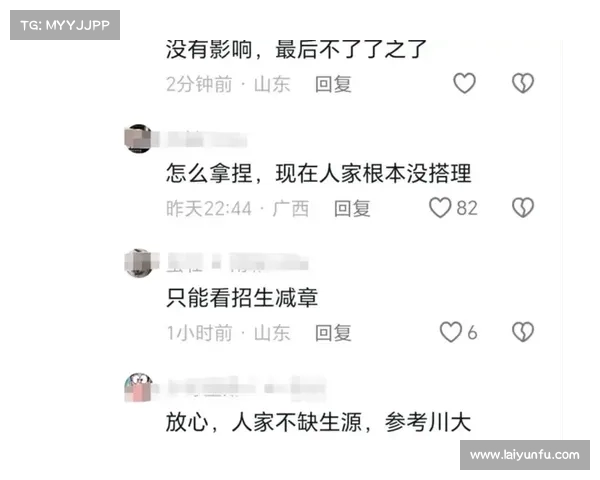
Task: Click the TG: MYYJJPP watermark label
Action: coord(65,25)
